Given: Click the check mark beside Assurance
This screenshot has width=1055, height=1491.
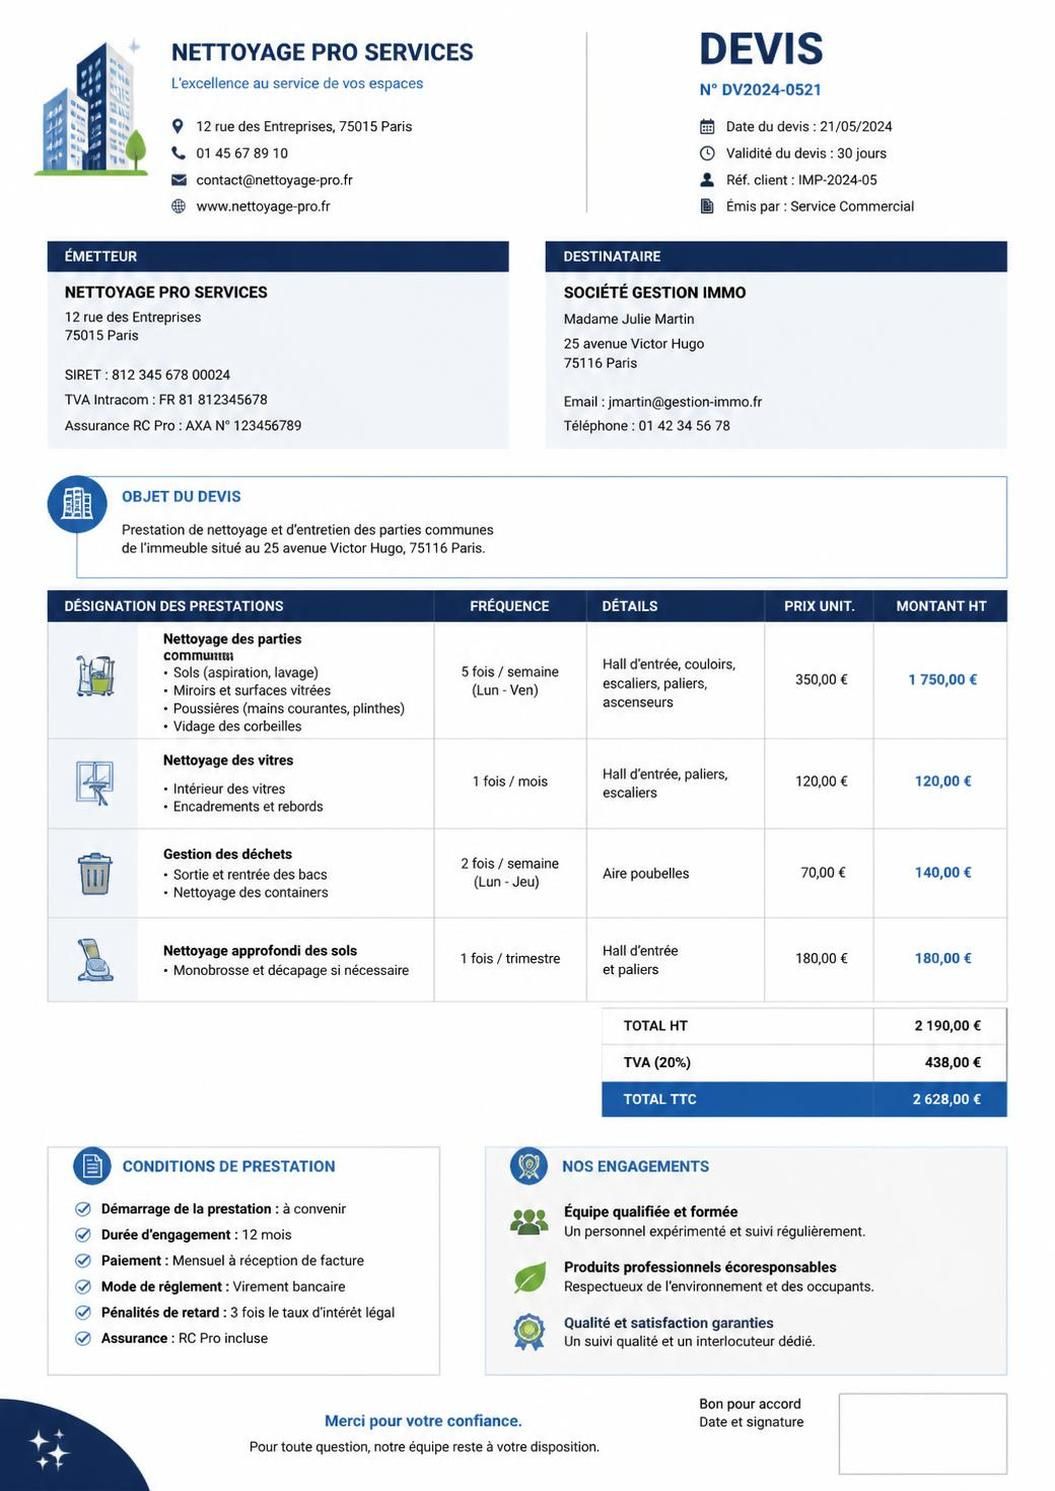Looking at the screenshot, I should click(x=83, y=1339).
